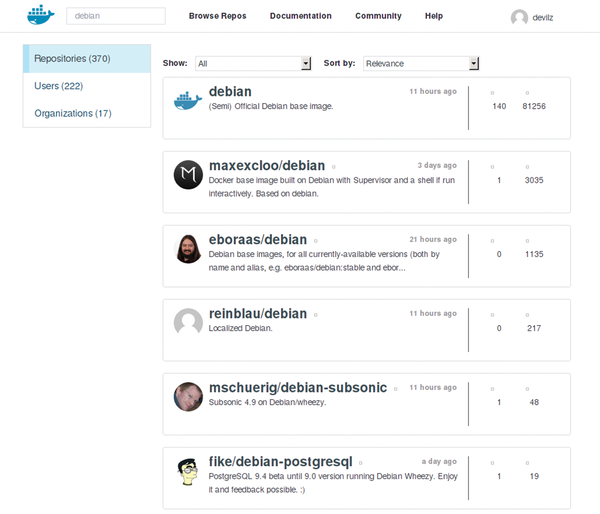Viewport: 600px width, 514px height.
Task: Click small icon next to eboraas/debian title
Action: pyautogui.click(x=316, y=241)
